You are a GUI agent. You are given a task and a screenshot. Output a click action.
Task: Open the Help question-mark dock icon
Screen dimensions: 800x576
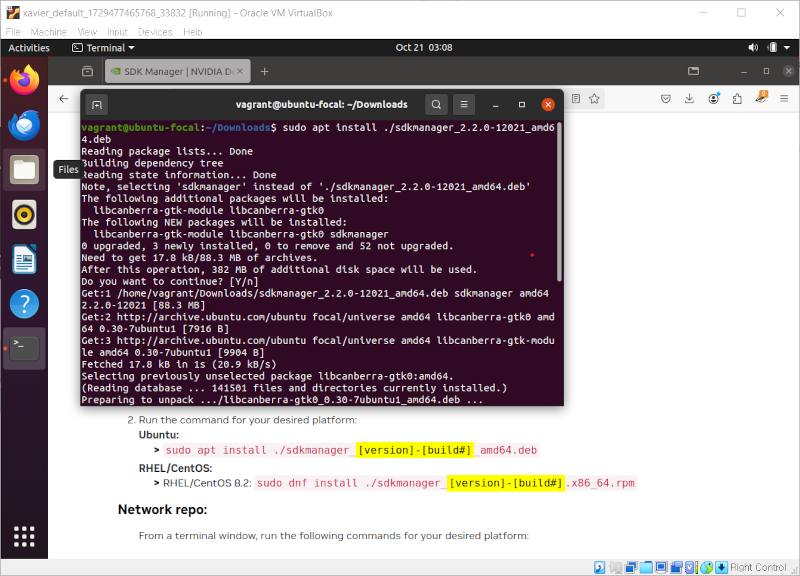[x=24, y=304]
